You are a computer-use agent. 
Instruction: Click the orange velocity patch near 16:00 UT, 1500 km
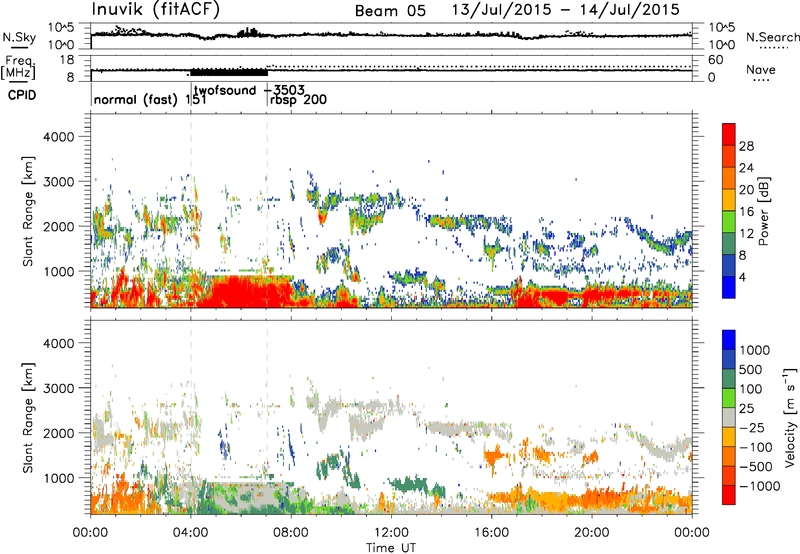493,453
